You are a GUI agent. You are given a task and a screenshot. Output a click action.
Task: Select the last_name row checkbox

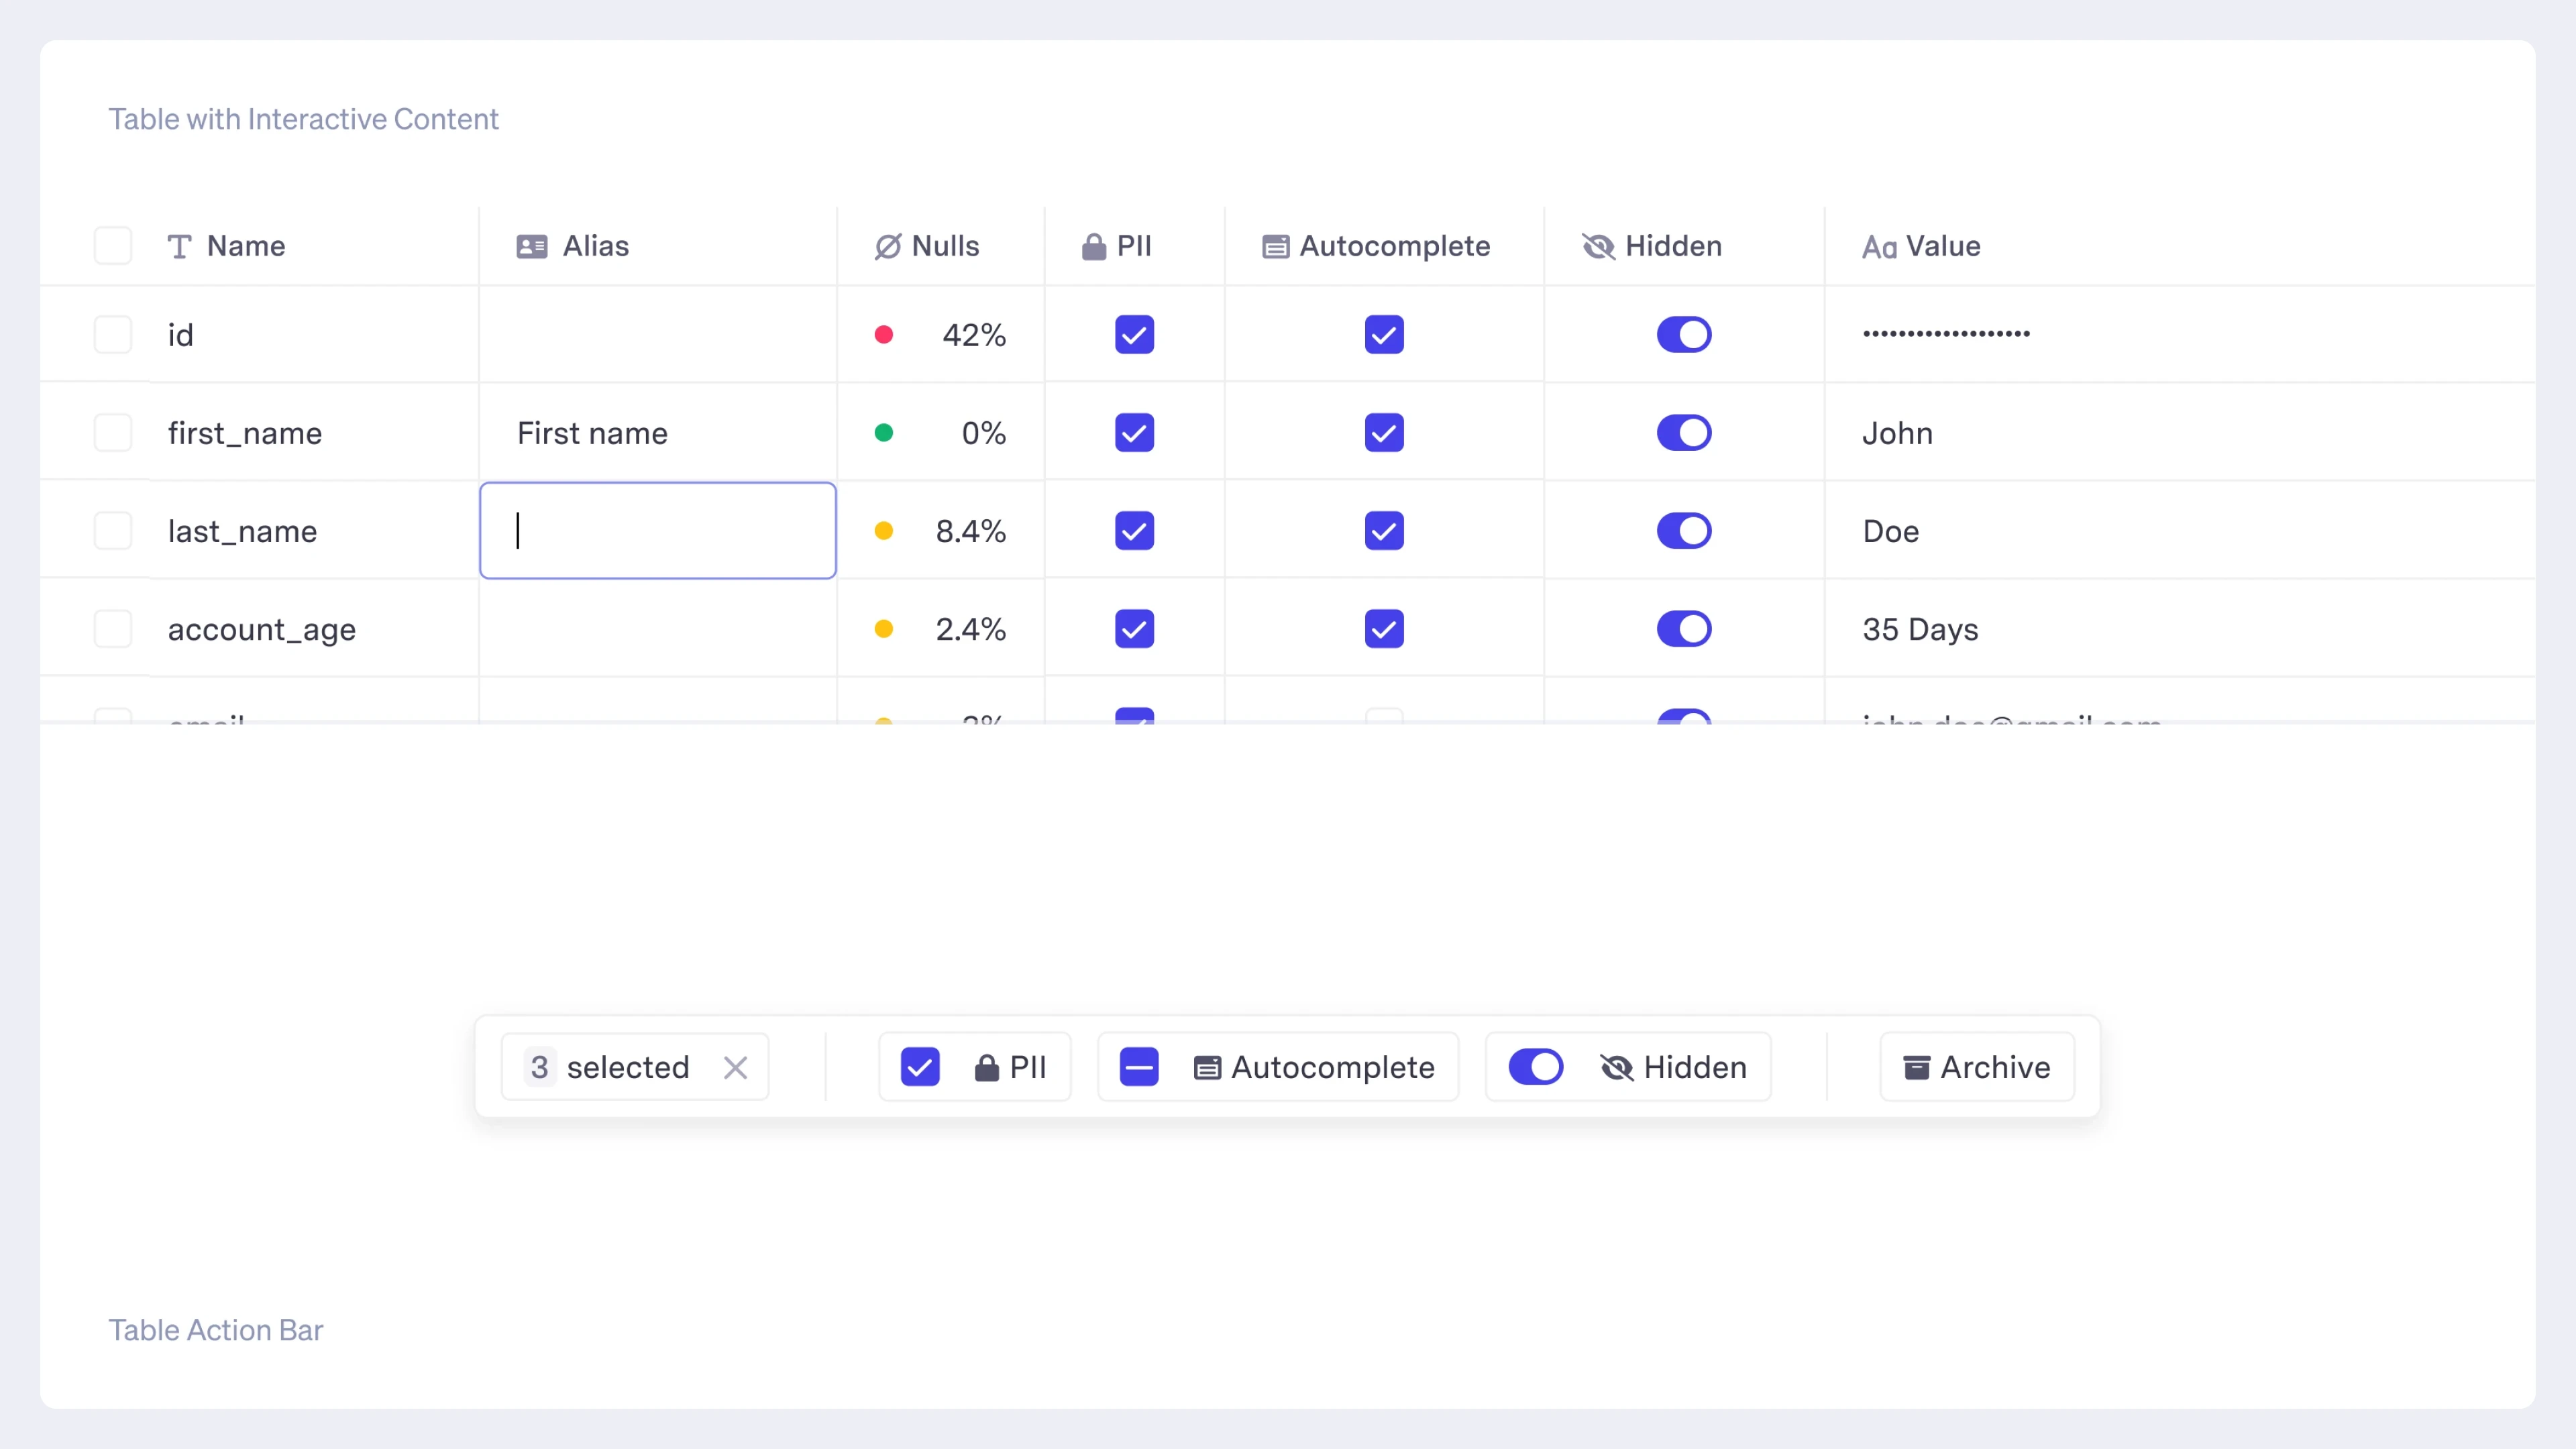coord(113,531)
